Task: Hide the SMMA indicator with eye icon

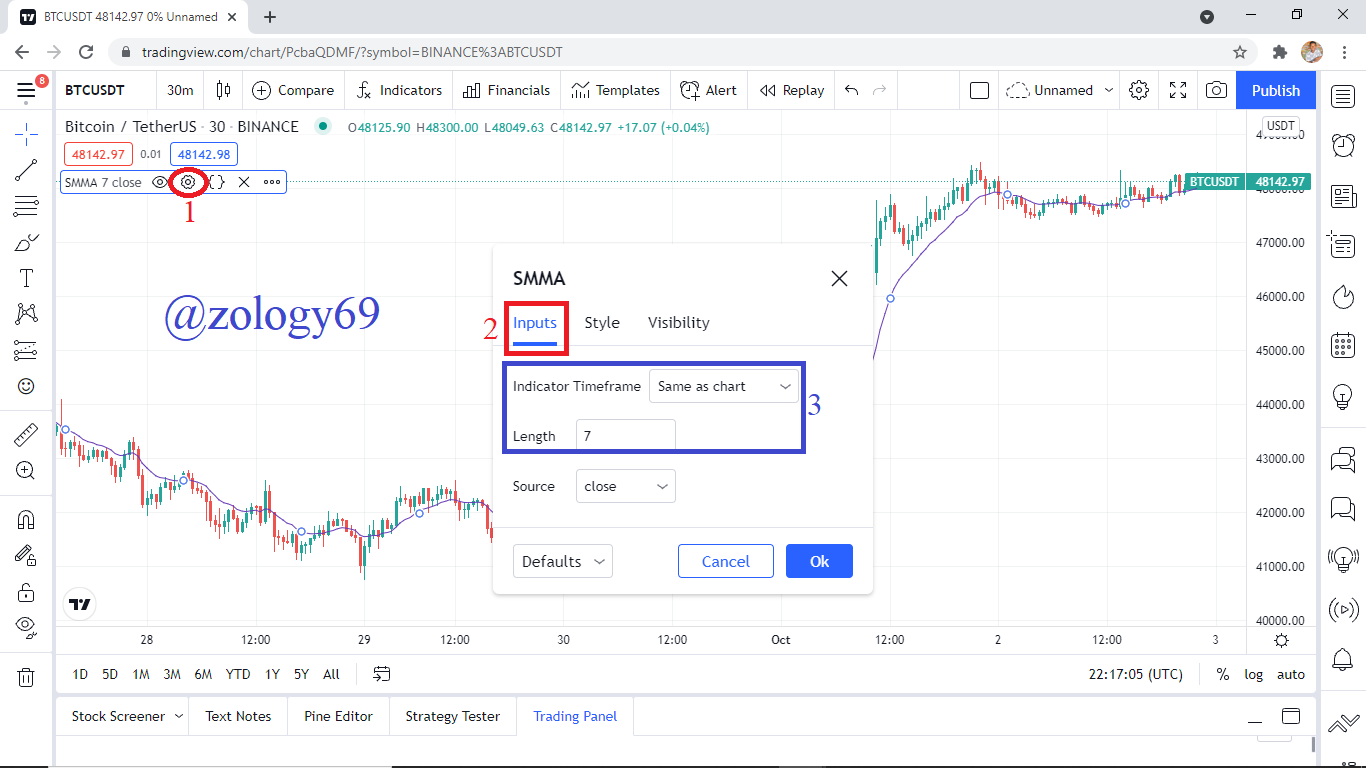Action: click(x=160, y=182)
